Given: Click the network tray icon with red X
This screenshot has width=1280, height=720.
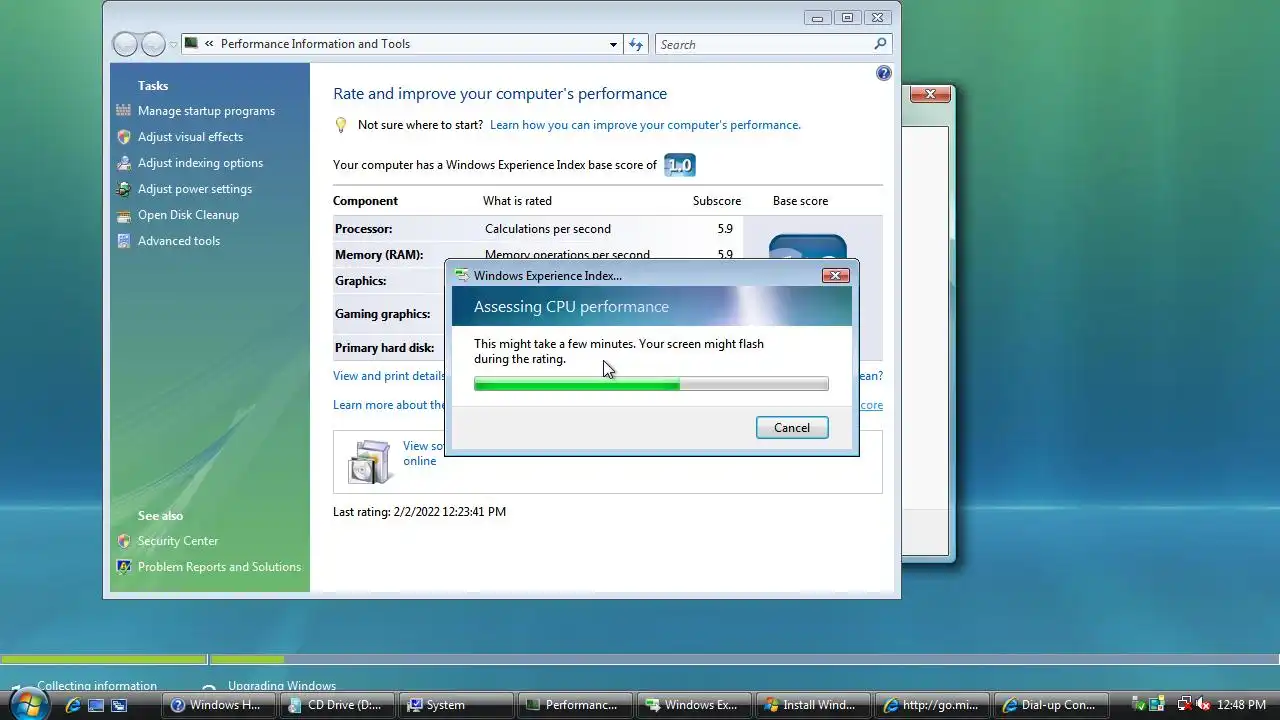Looking at the screenshot, I should coord(1183,705).
